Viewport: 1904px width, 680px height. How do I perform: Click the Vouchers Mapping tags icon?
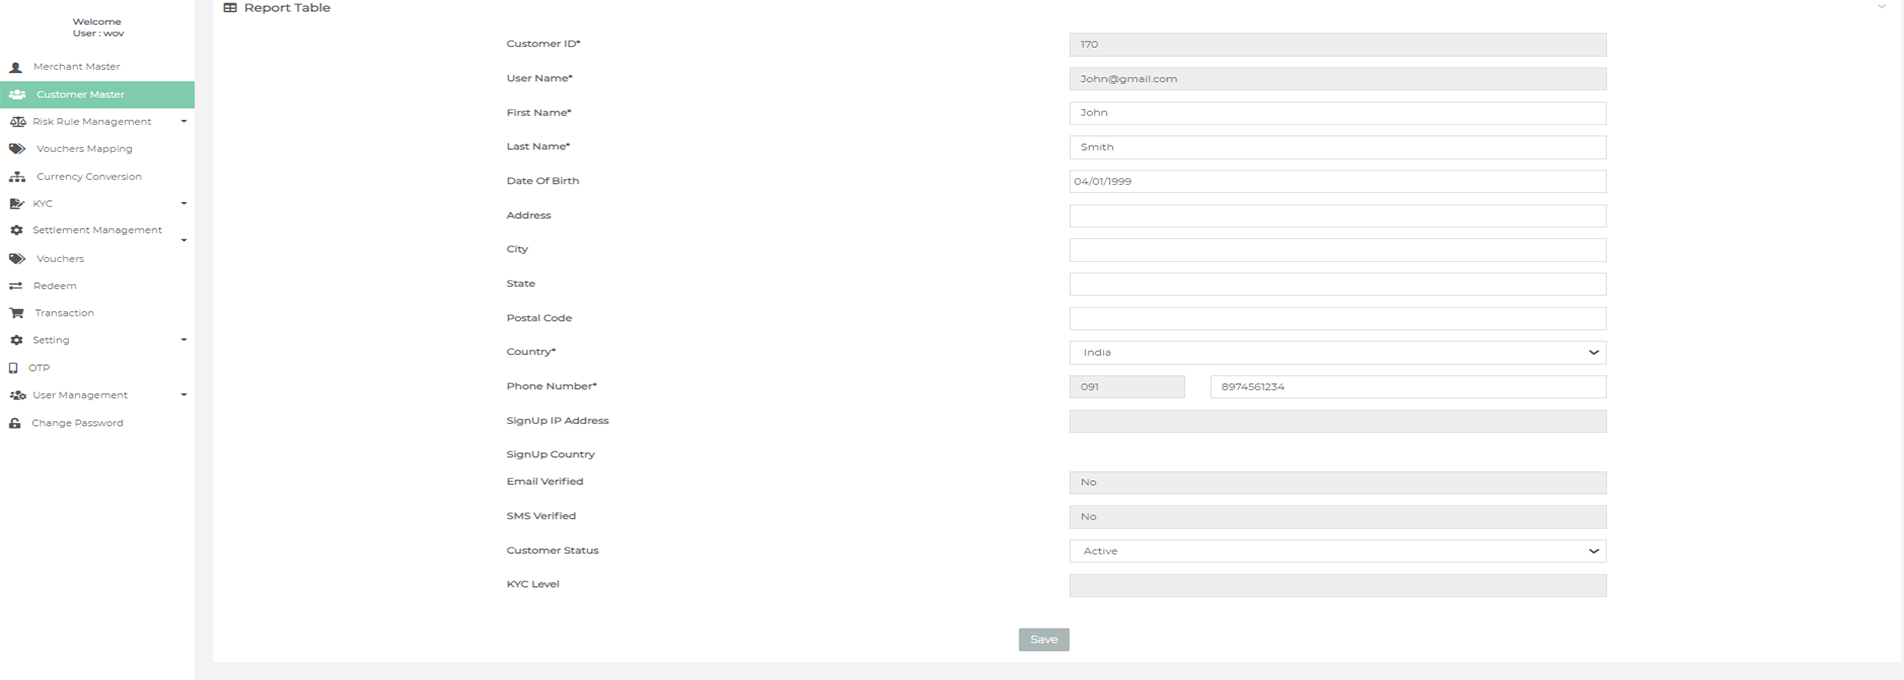point(17,149)
